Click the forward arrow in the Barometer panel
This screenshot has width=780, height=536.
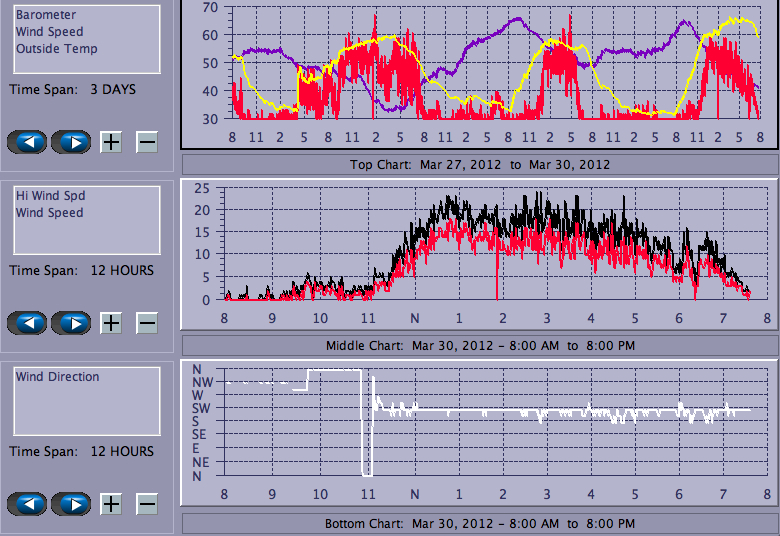tap(71, 142)
